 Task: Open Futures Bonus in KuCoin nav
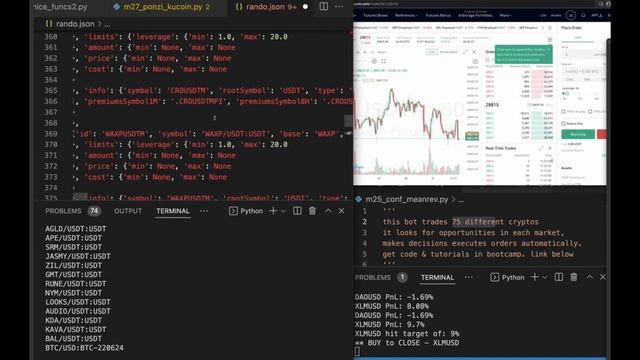tap(438, 16)
